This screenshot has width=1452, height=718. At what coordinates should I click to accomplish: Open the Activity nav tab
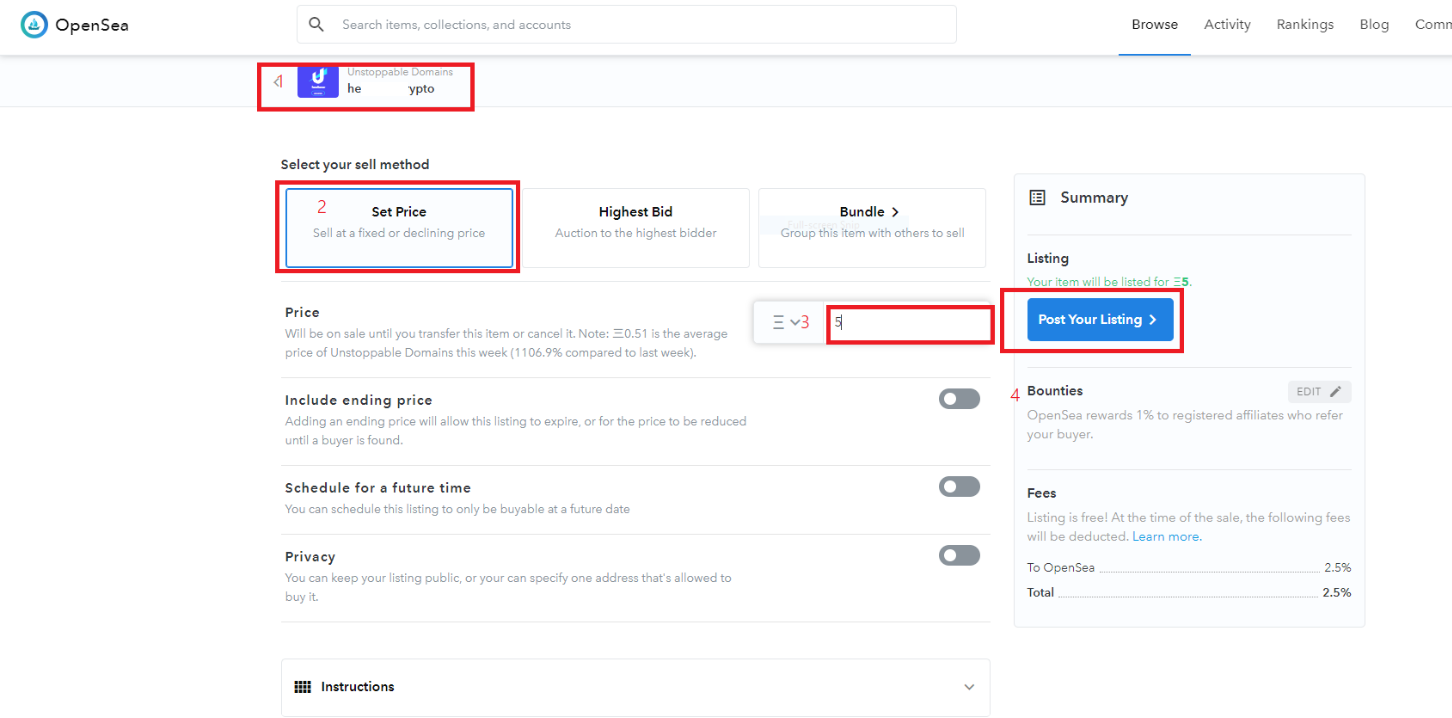click(x=1227, y=25)
